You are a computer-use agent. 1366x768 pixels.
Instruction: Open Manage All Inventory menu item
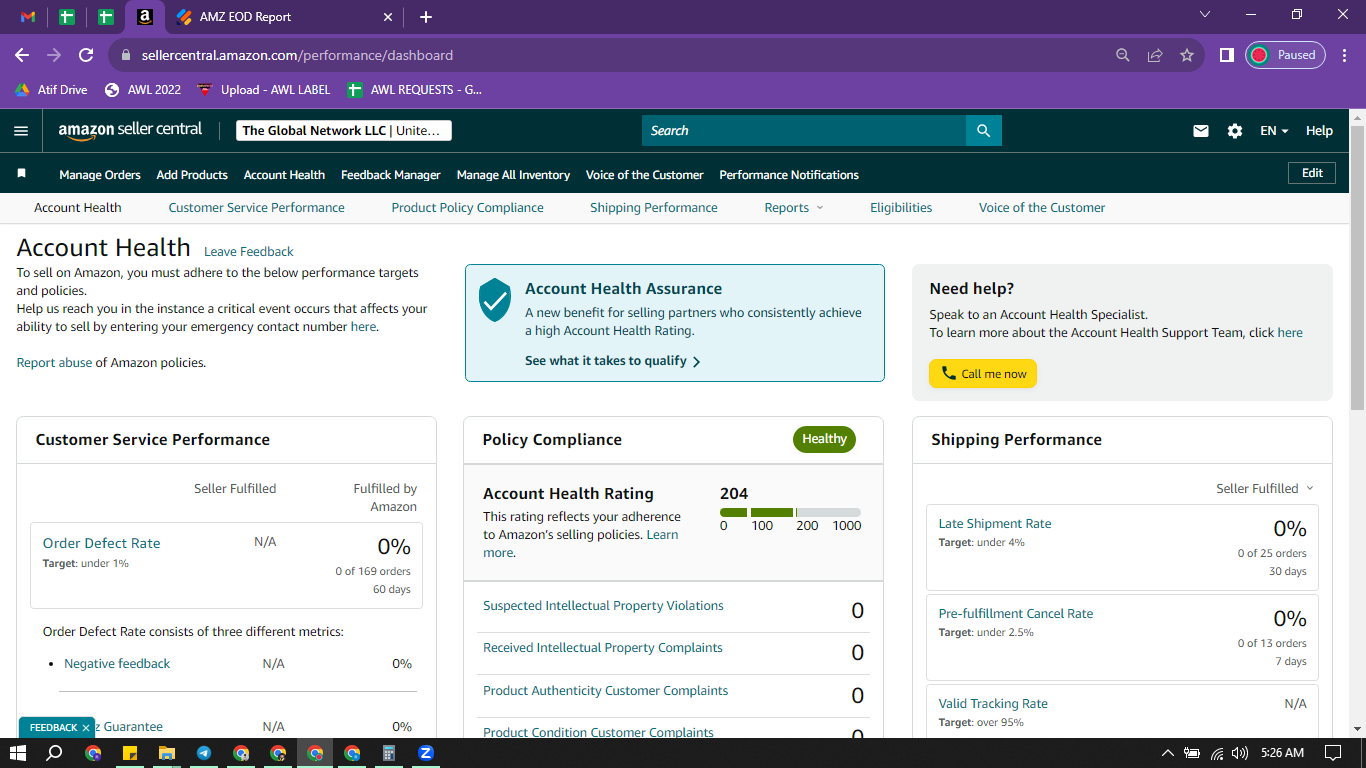pyautogui.click(x=513, y=175)
